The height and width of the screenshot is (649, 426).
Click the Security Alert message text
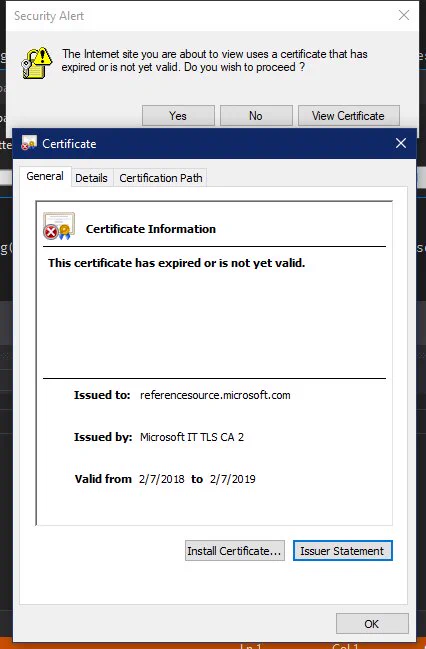point(214,60)
